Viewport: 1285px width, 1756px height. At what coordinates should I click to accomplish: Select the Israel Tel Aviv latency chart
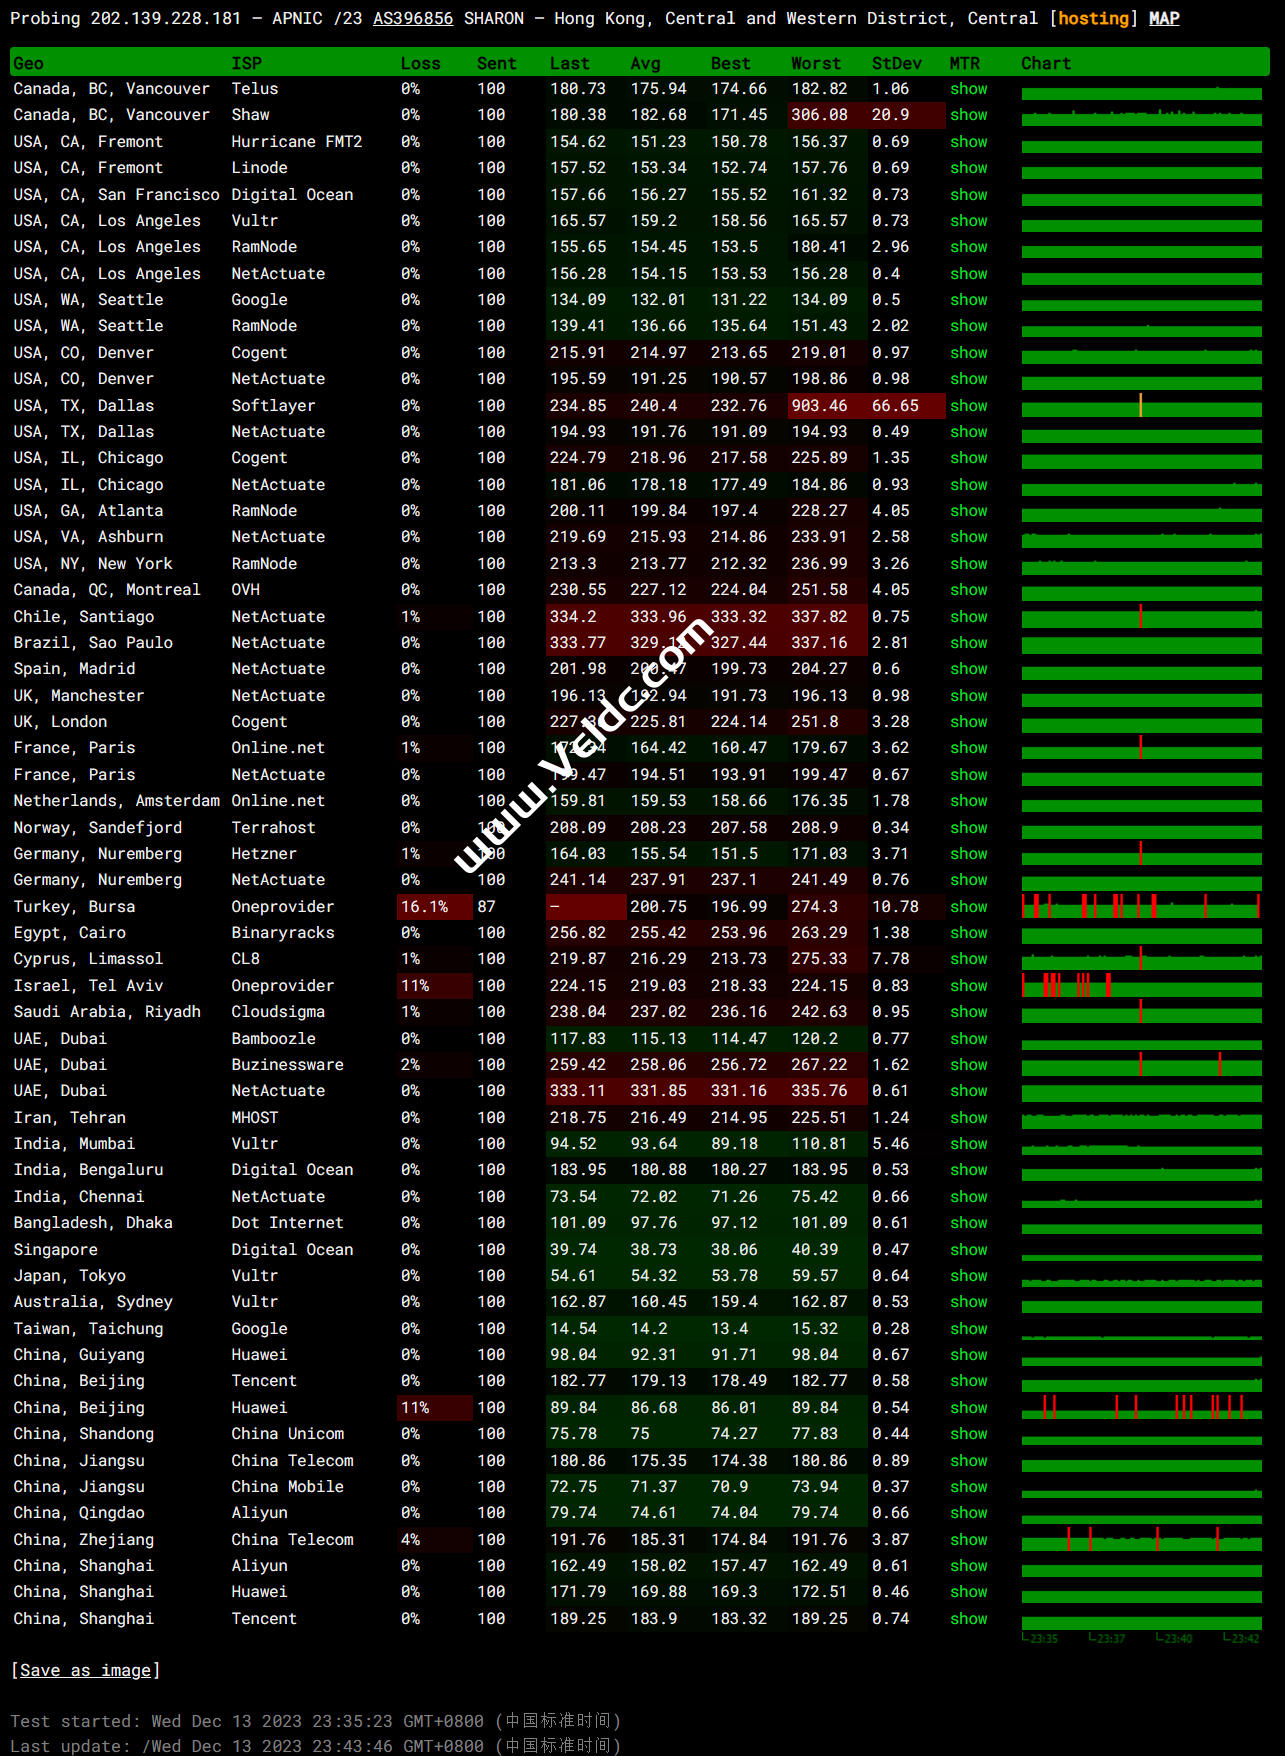1141,986
